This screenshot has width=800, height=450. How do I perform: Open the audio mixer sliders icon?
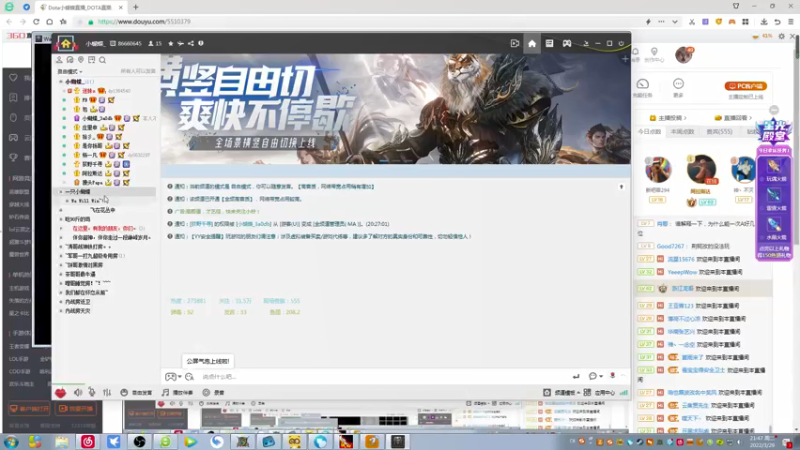[107, 392]
